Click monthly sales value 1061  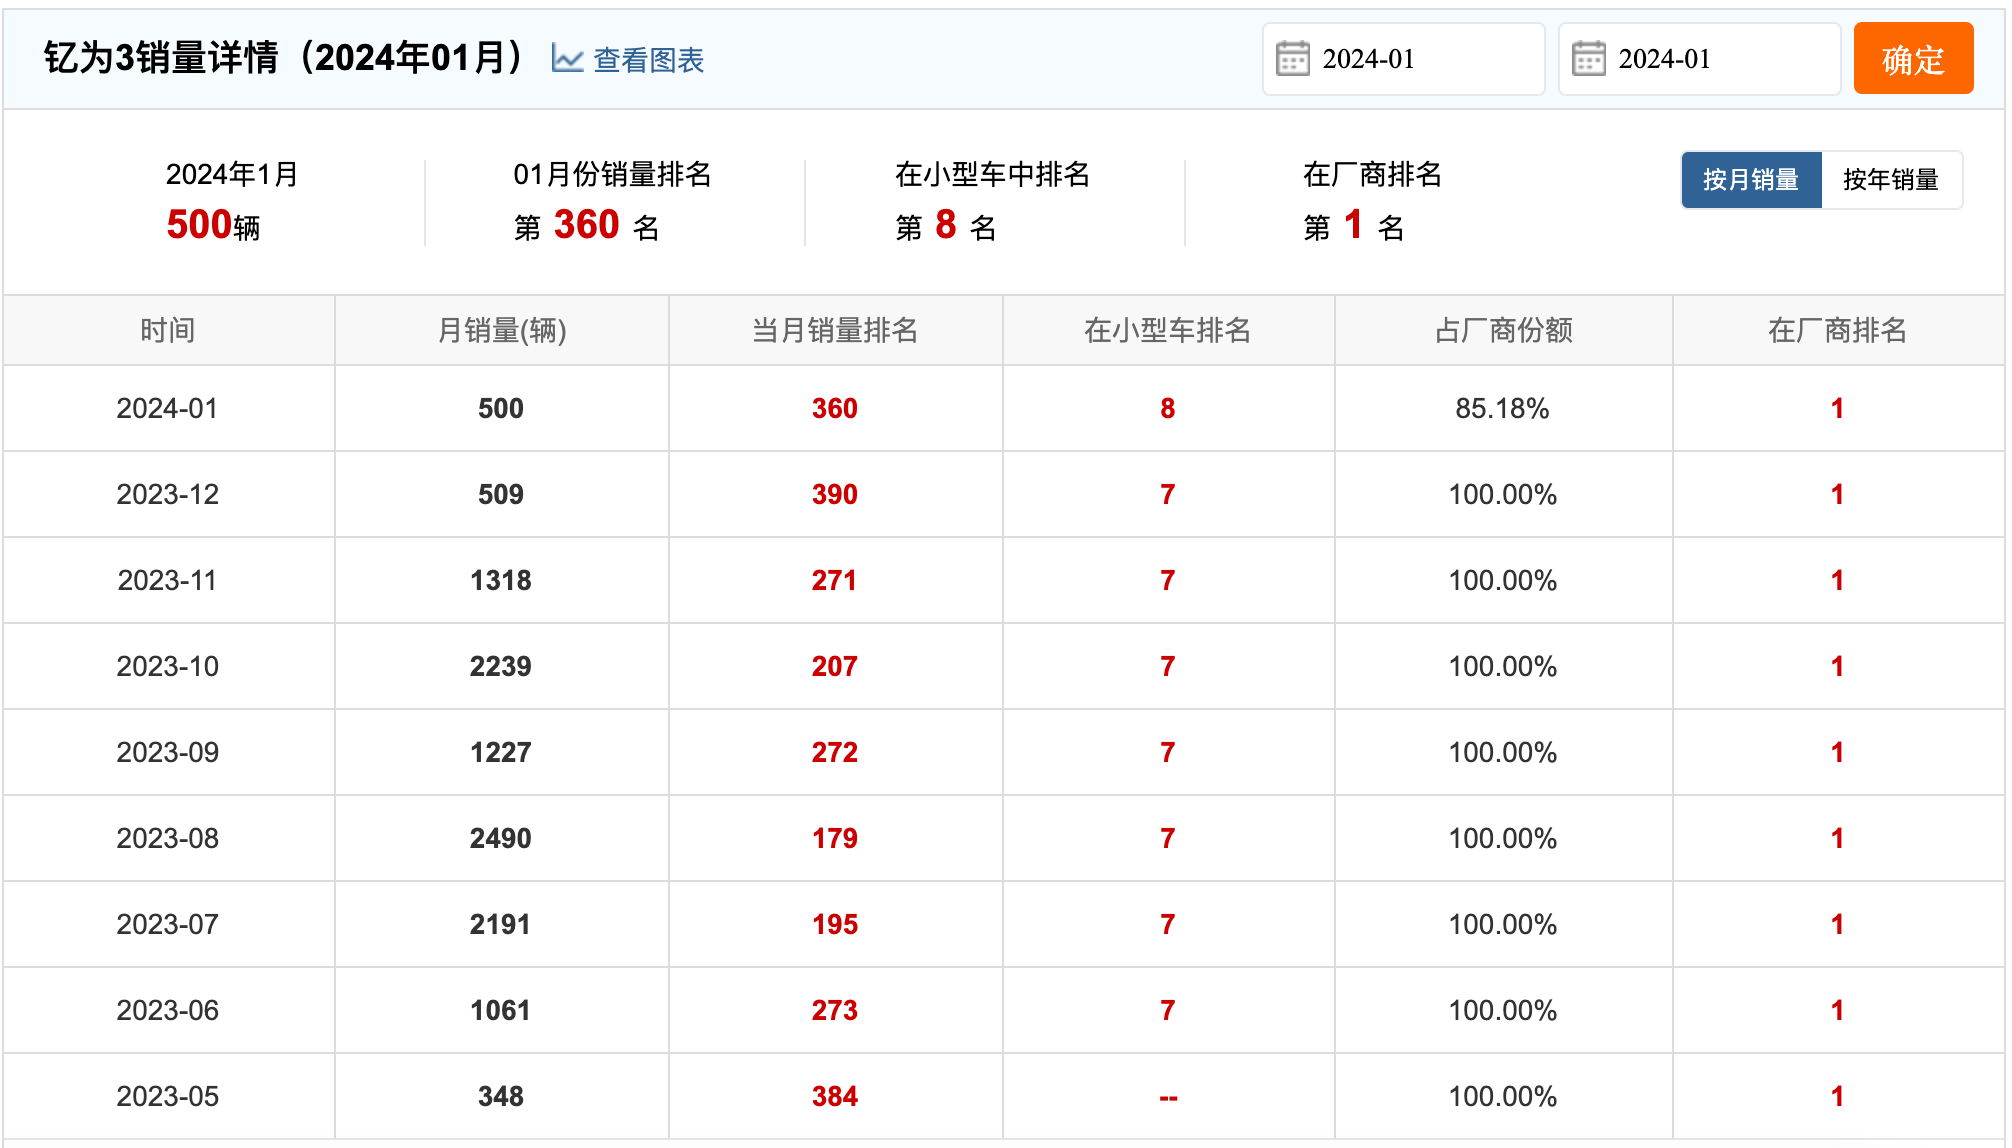pyautogui.click(x=501, y=1010)
